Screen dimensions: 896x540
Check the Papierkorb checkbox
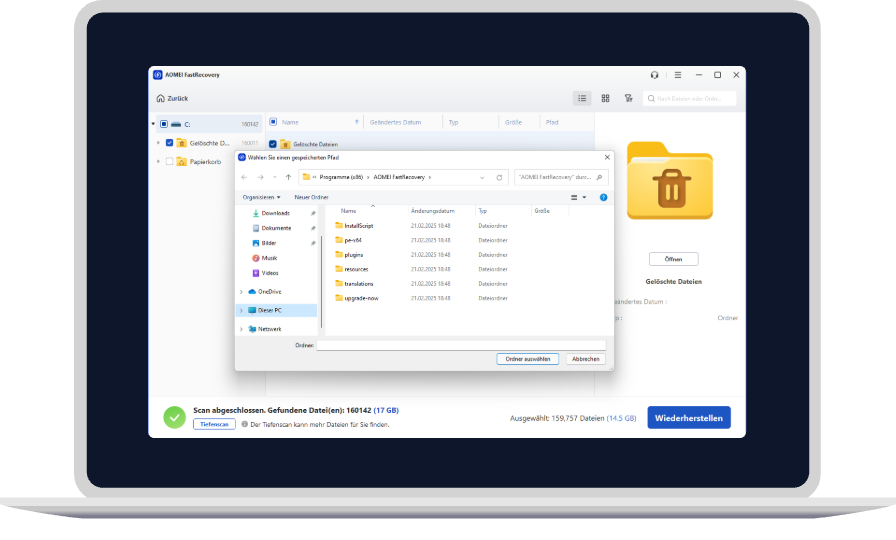pos(169,161)
